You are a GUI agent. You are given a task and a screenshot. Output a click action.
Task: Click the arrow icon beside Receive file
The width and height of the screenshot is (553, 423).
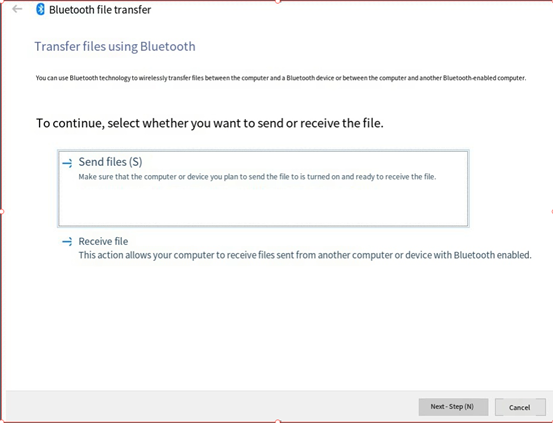pyautogui.click(x=67, y=242)
